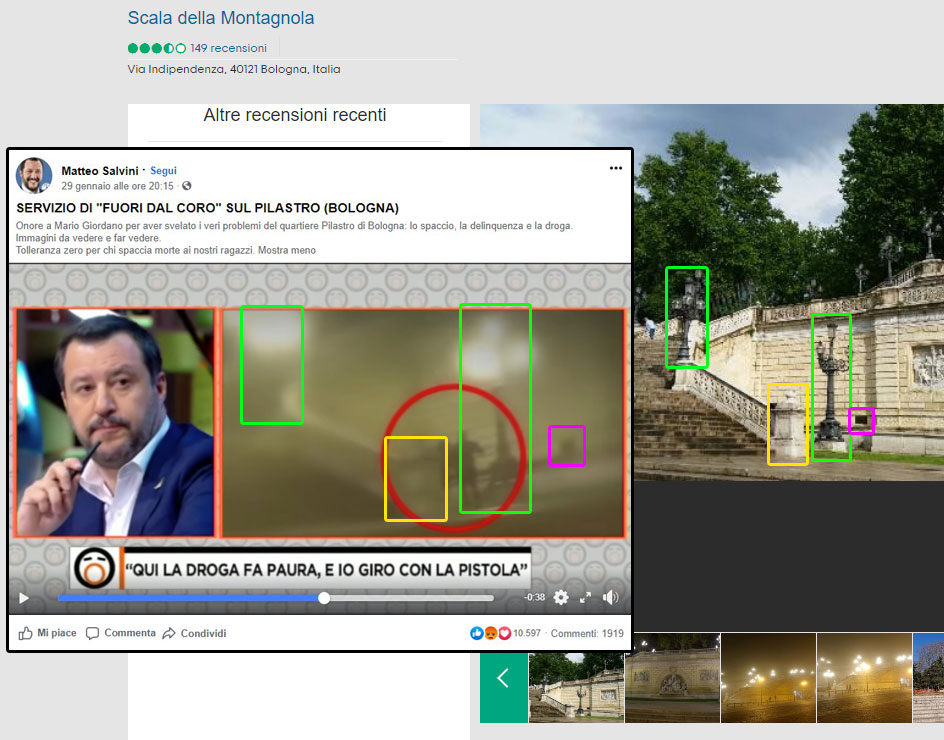
Task: Select third night-time lights thumbnail
Action: [768, 677]
